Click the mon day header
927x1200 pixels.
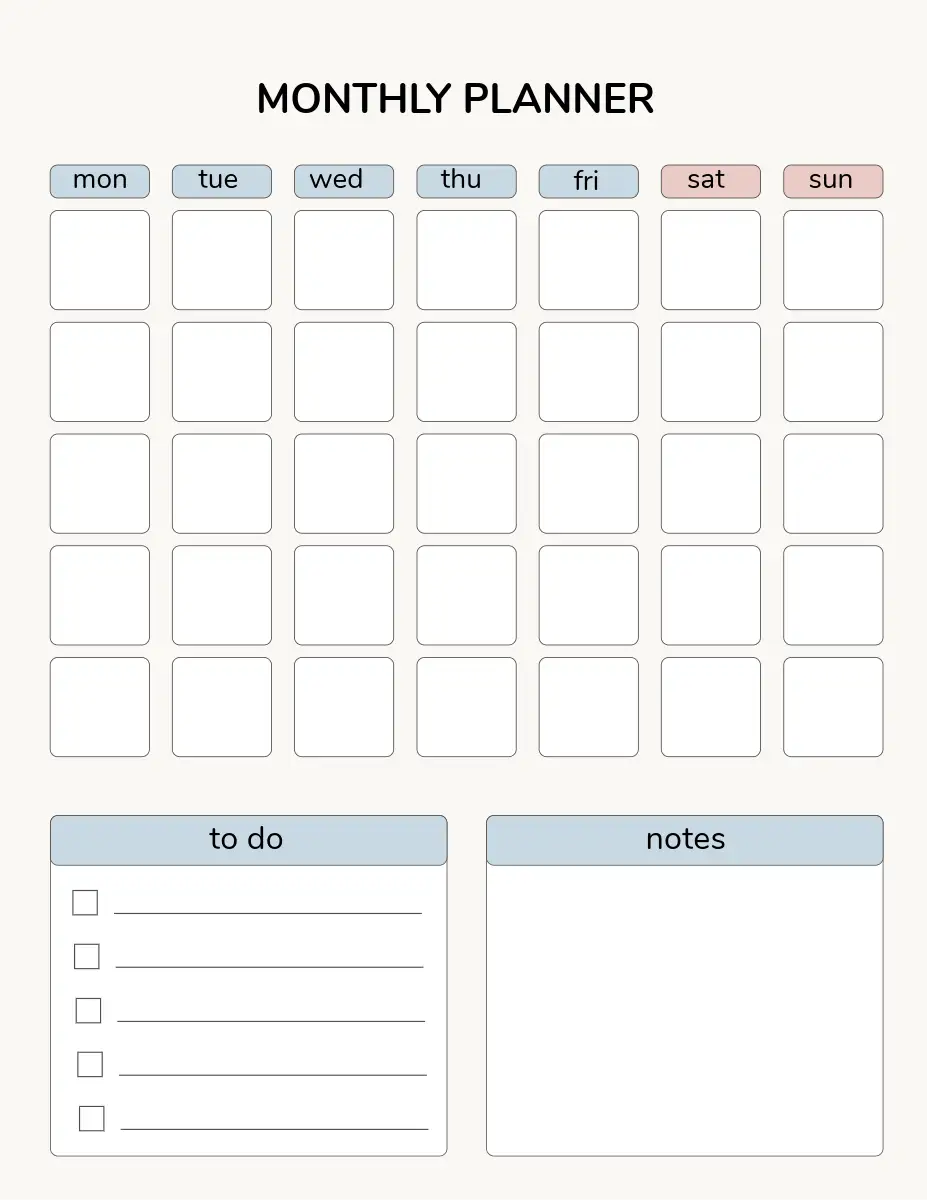100,181
